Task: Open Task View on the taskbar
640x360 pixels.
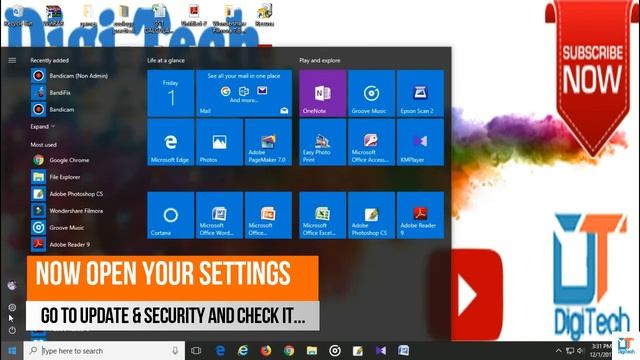Action: point(196,351)
